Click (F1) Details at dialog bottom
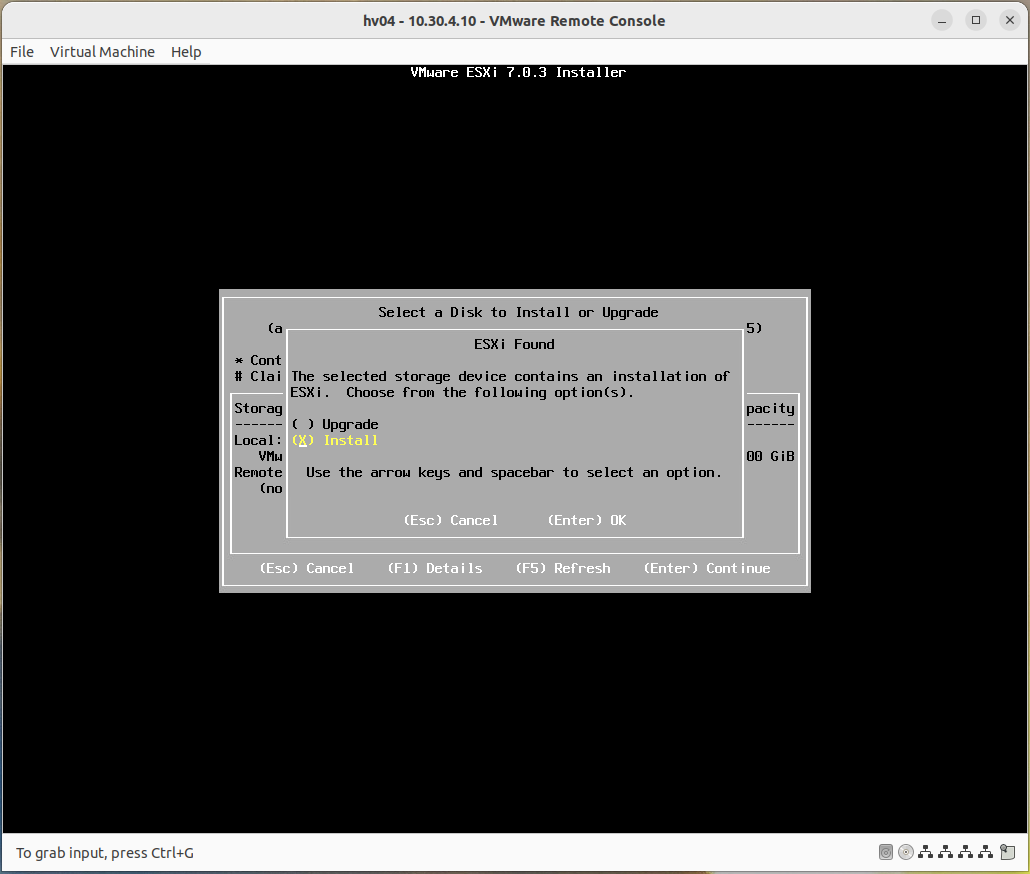This screenshot has width=1030, height=874. tap(435, 568)
